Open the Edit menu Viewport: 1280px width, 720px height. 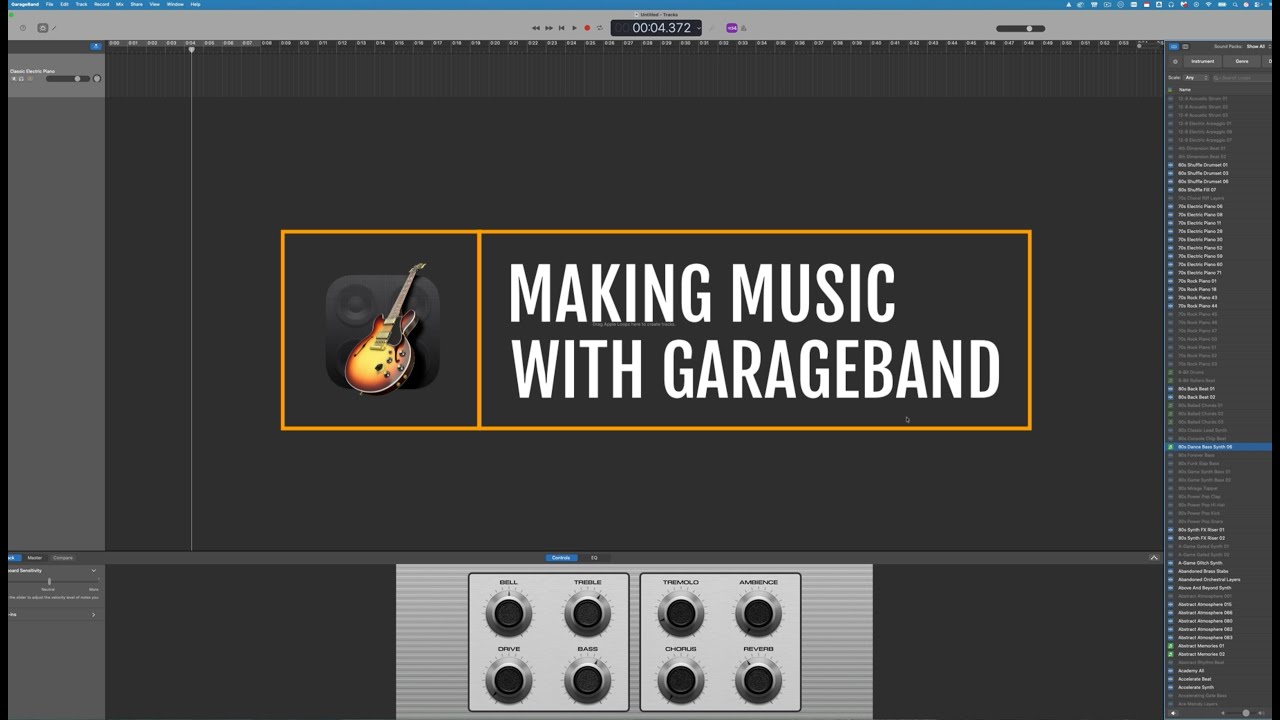click(64, 4)
